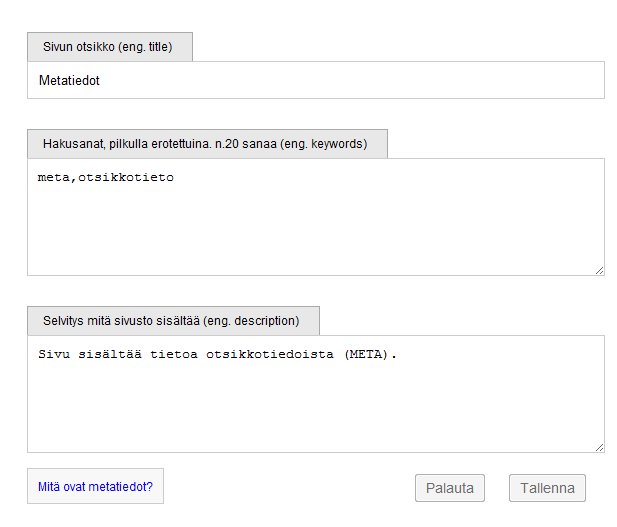Select the 'Sivun otsikko (eng. title)' label
Viewport: 617px width, 527px height.
(x=109, y=47)
